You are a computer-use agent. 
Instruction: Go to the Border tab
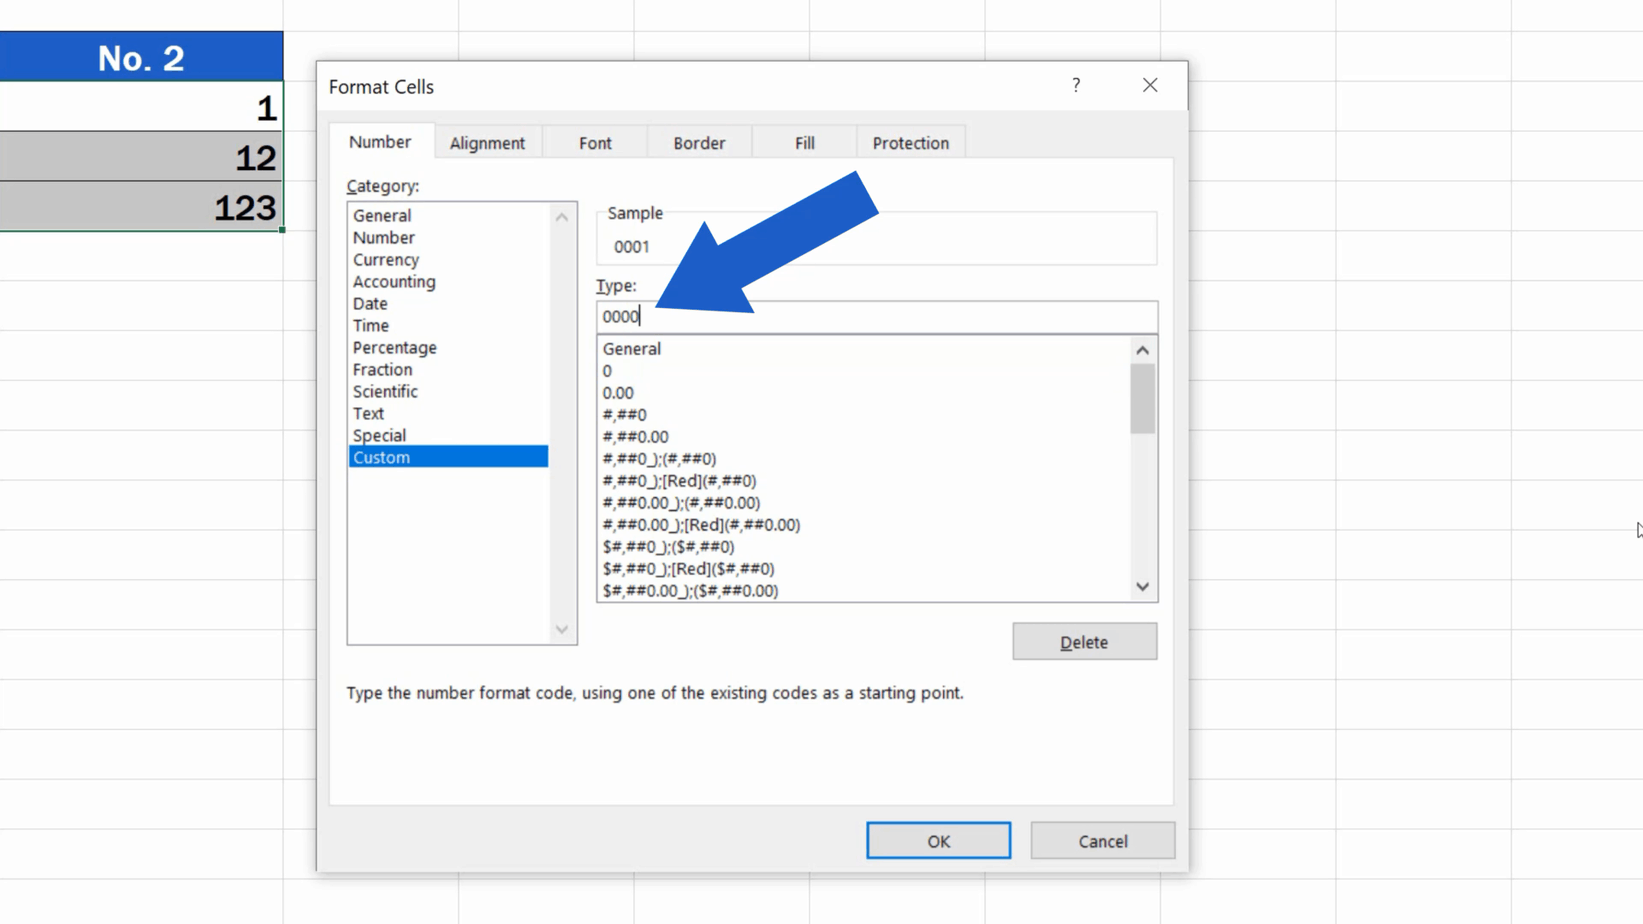click(x=699, y=143)
